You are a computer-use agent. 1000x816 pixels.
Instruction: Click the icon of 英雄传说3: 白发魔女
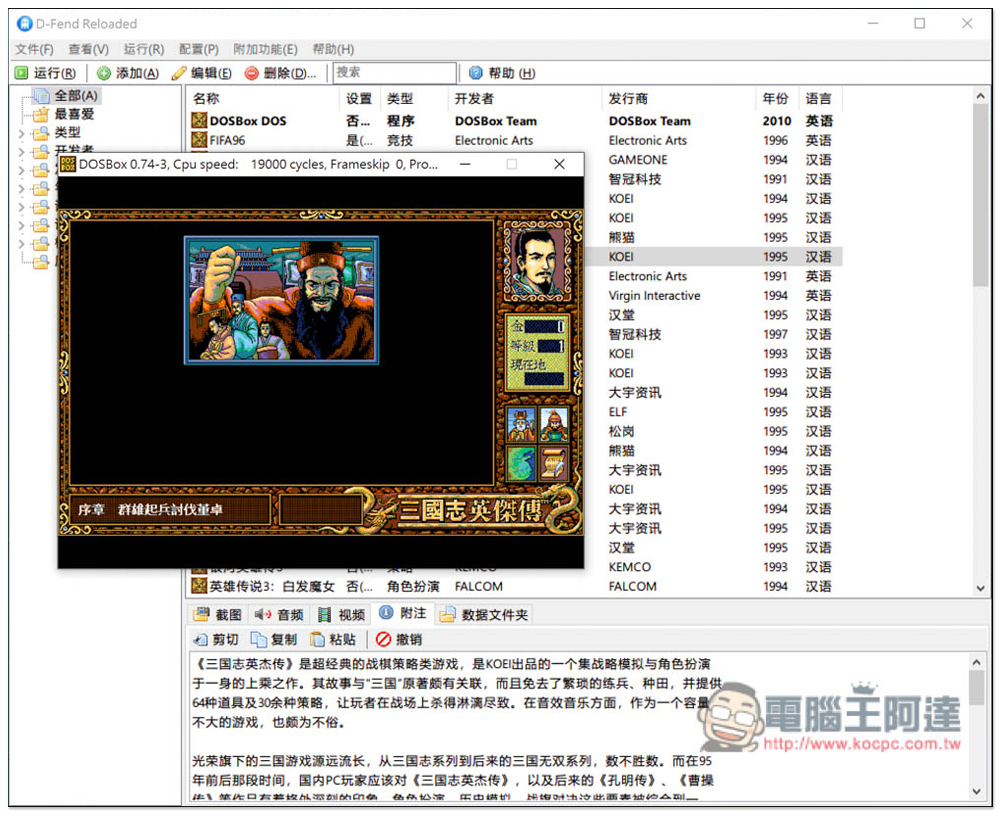click(200, 586)
